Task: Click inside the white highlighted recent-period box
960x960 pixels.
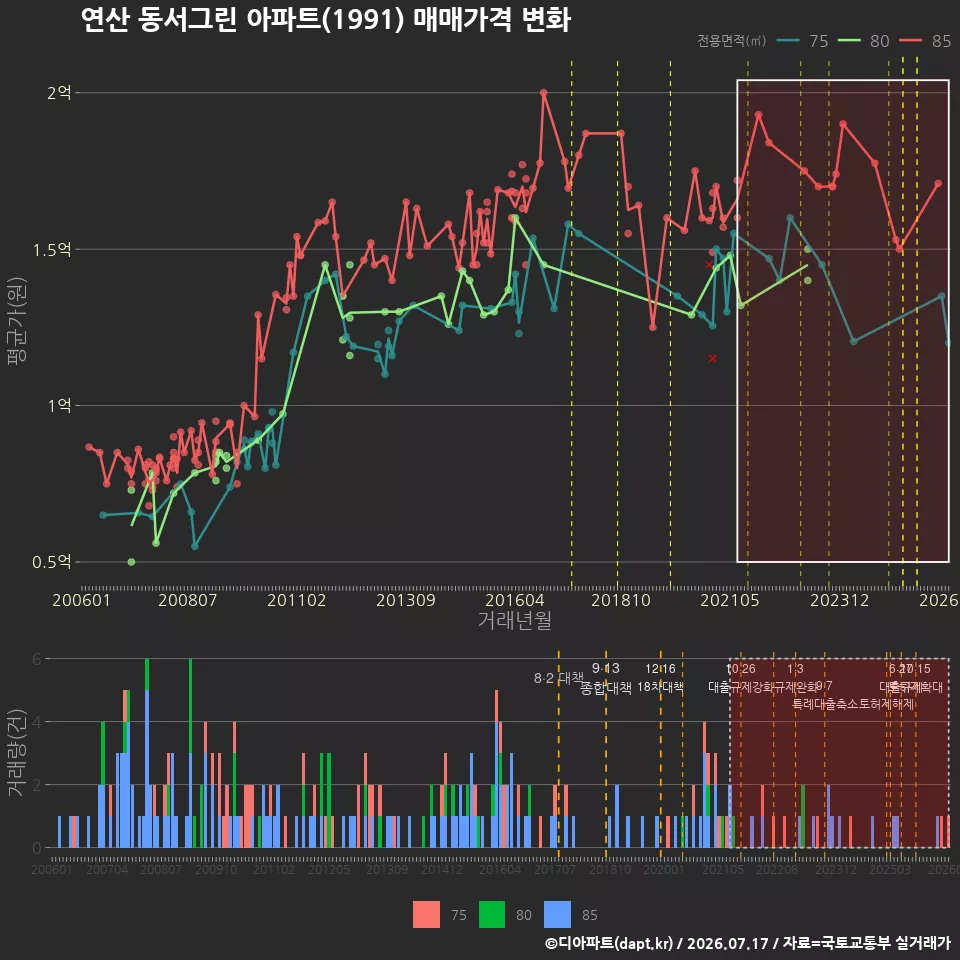Action: [x=843, y=321]
